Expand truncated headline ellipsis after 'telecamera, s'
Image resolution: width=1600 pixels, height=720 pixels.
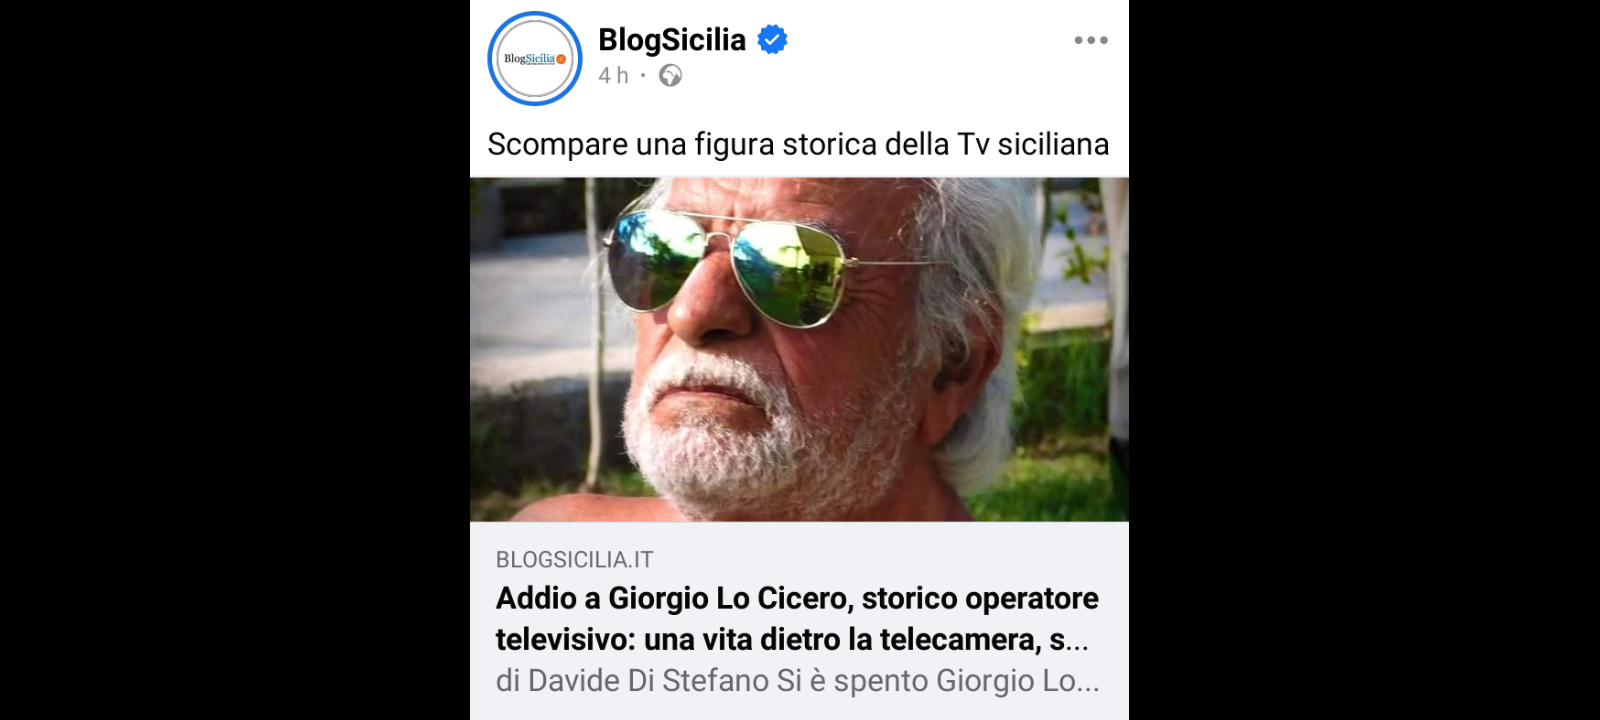[1076, 641]
